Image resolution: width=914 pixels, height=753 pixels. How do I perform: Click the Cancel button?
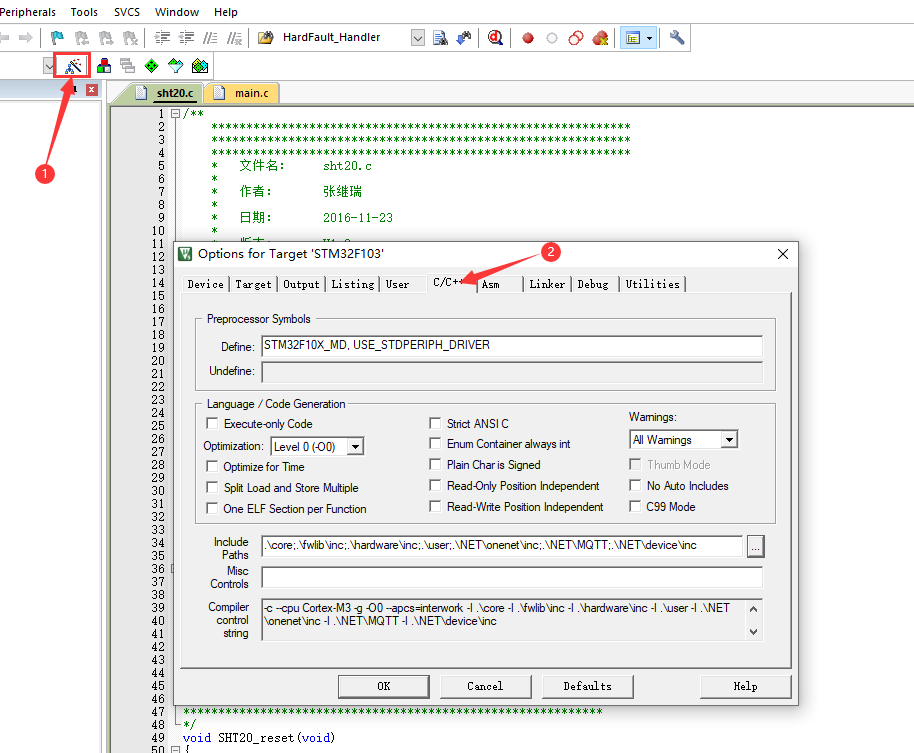pos(485,687)
